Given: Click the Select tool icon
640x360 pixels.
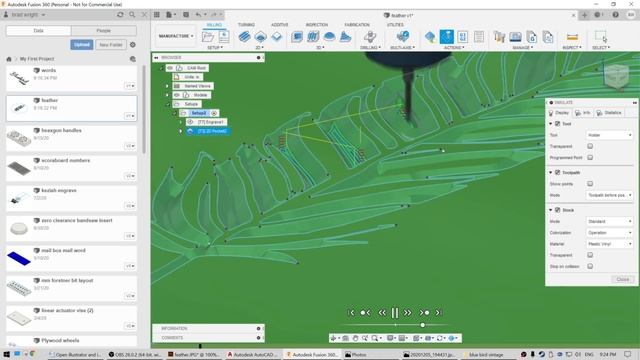Looking at the screenshot, I should pyautogui.click(x=601, y=37).
